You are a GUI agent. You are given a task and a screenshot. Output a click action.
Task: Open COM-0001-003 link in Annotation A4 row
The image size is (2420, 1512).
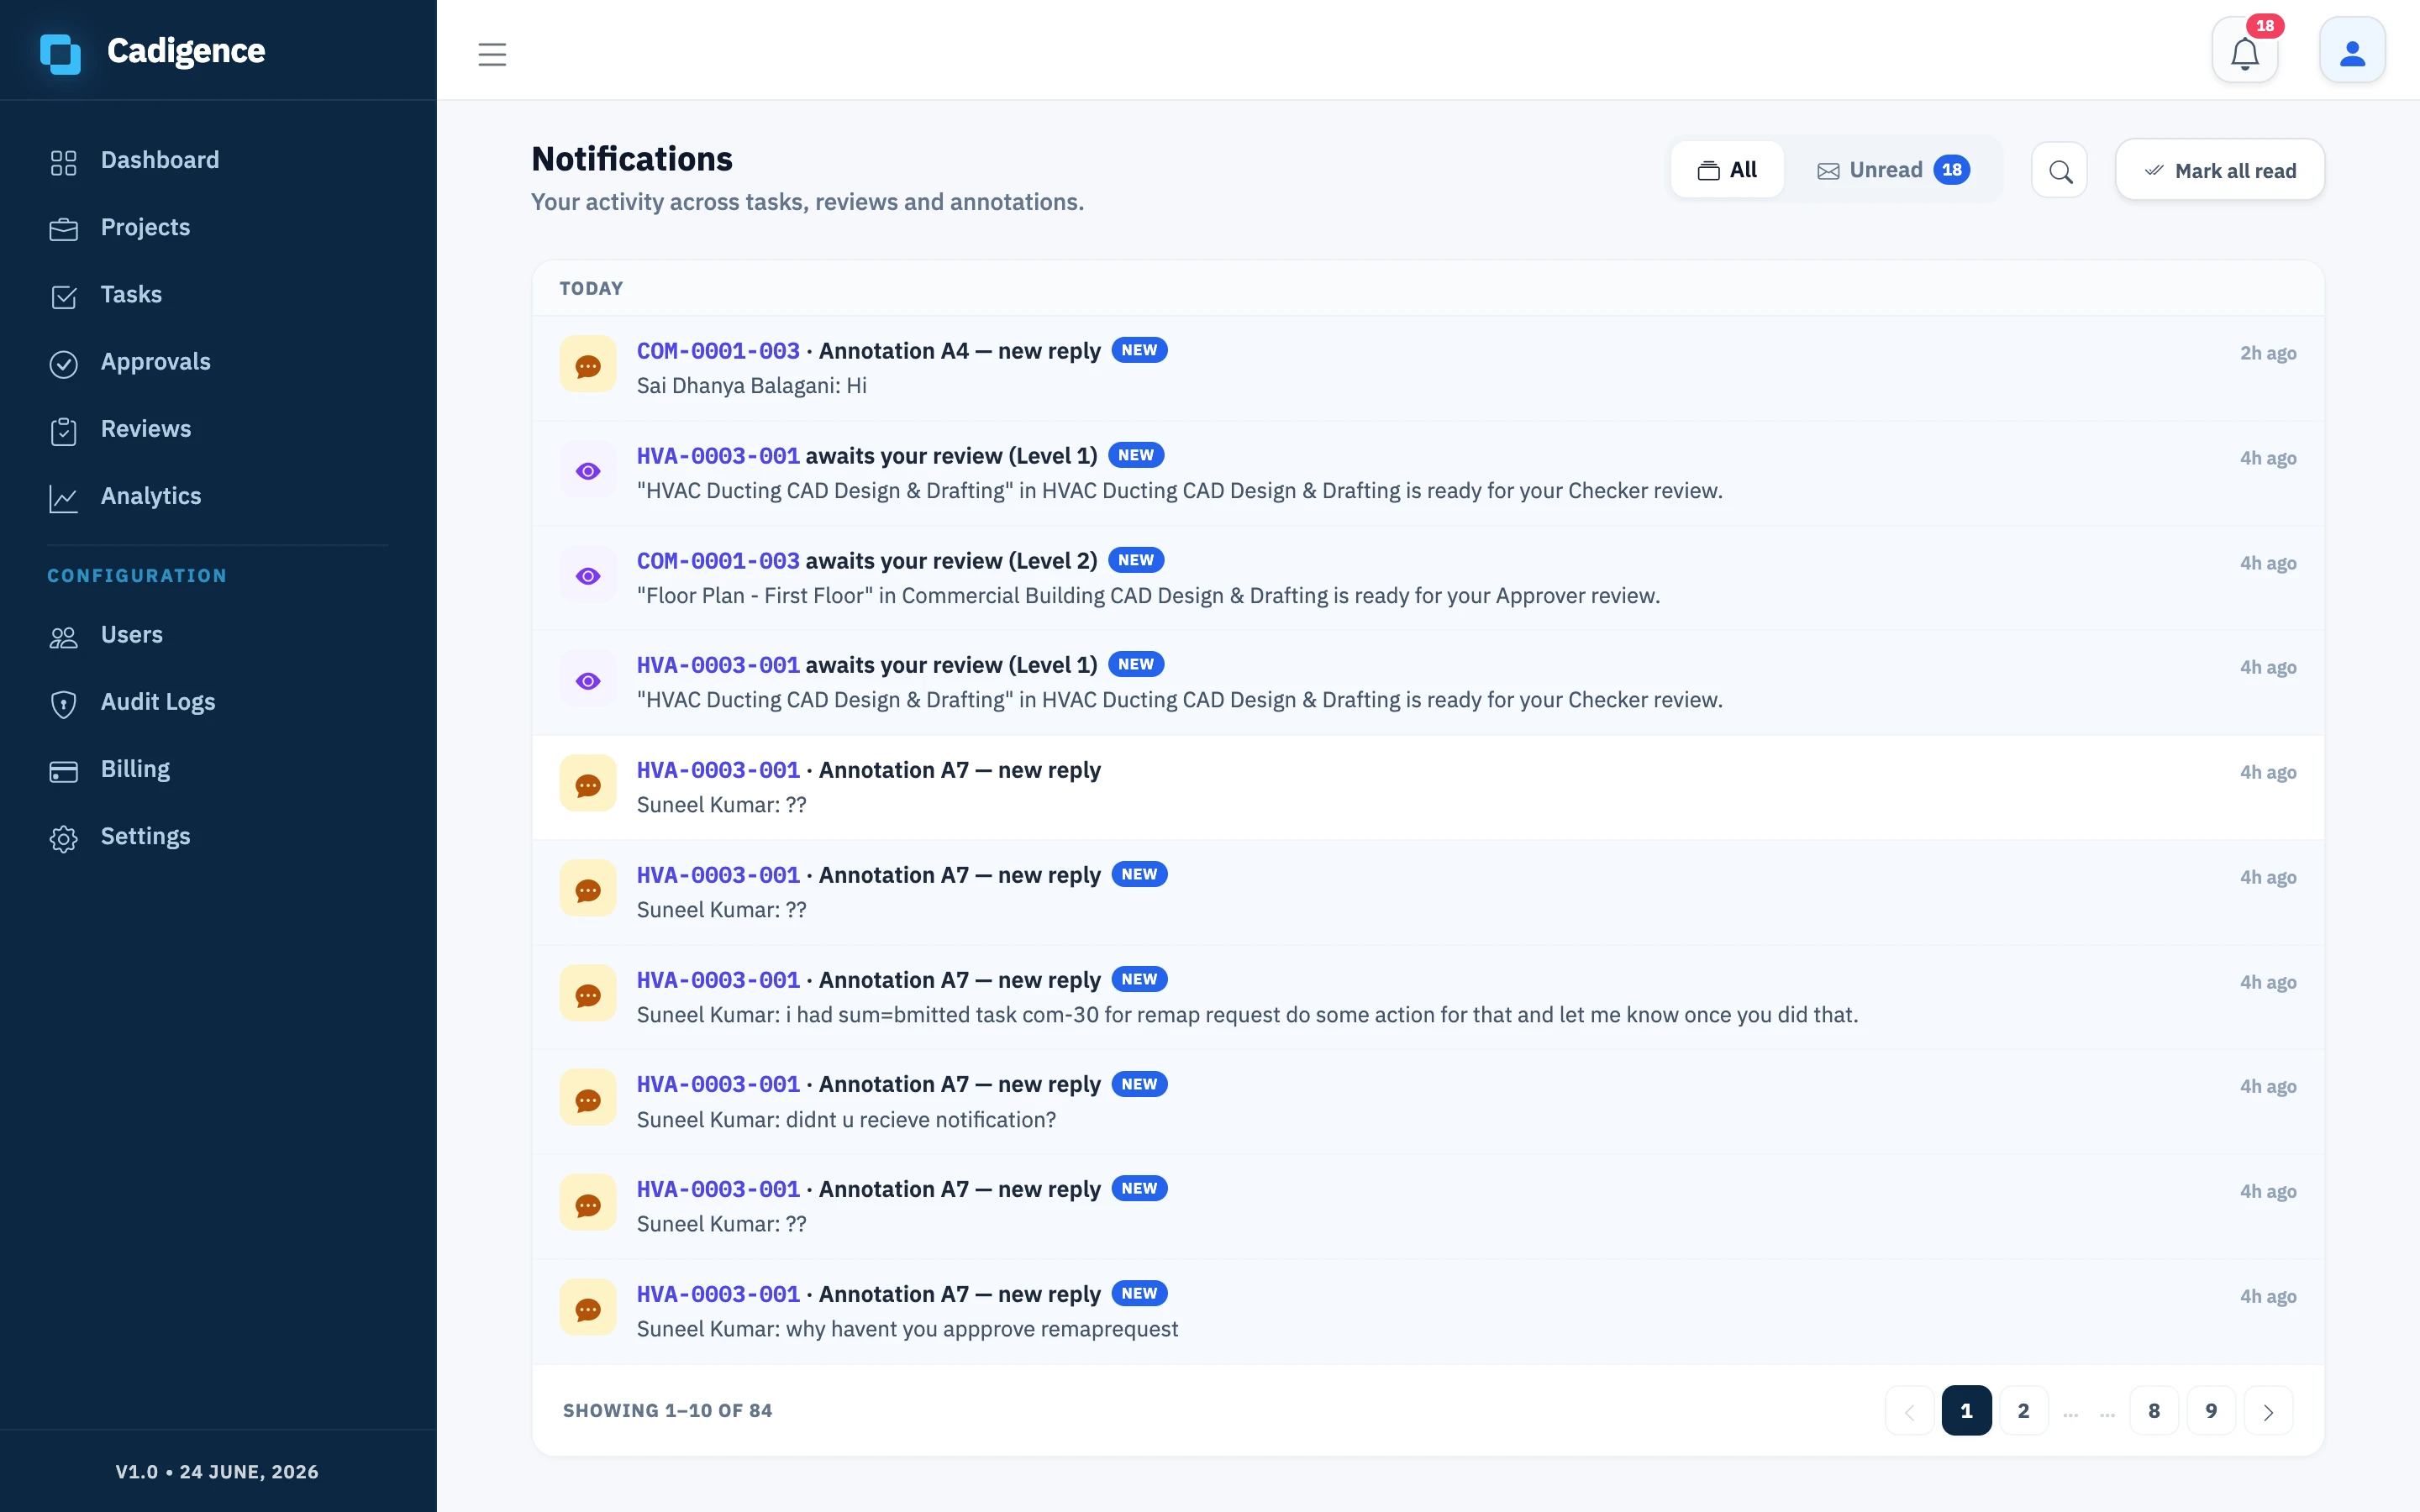(718, 351)
